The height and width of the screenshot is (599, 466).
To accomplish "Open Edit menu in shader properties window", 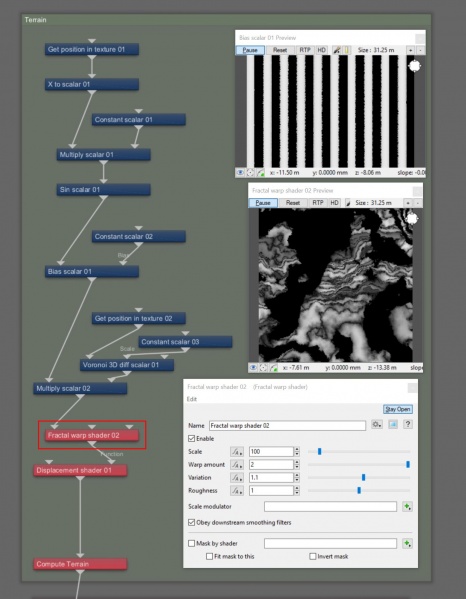I will [192, 399].
